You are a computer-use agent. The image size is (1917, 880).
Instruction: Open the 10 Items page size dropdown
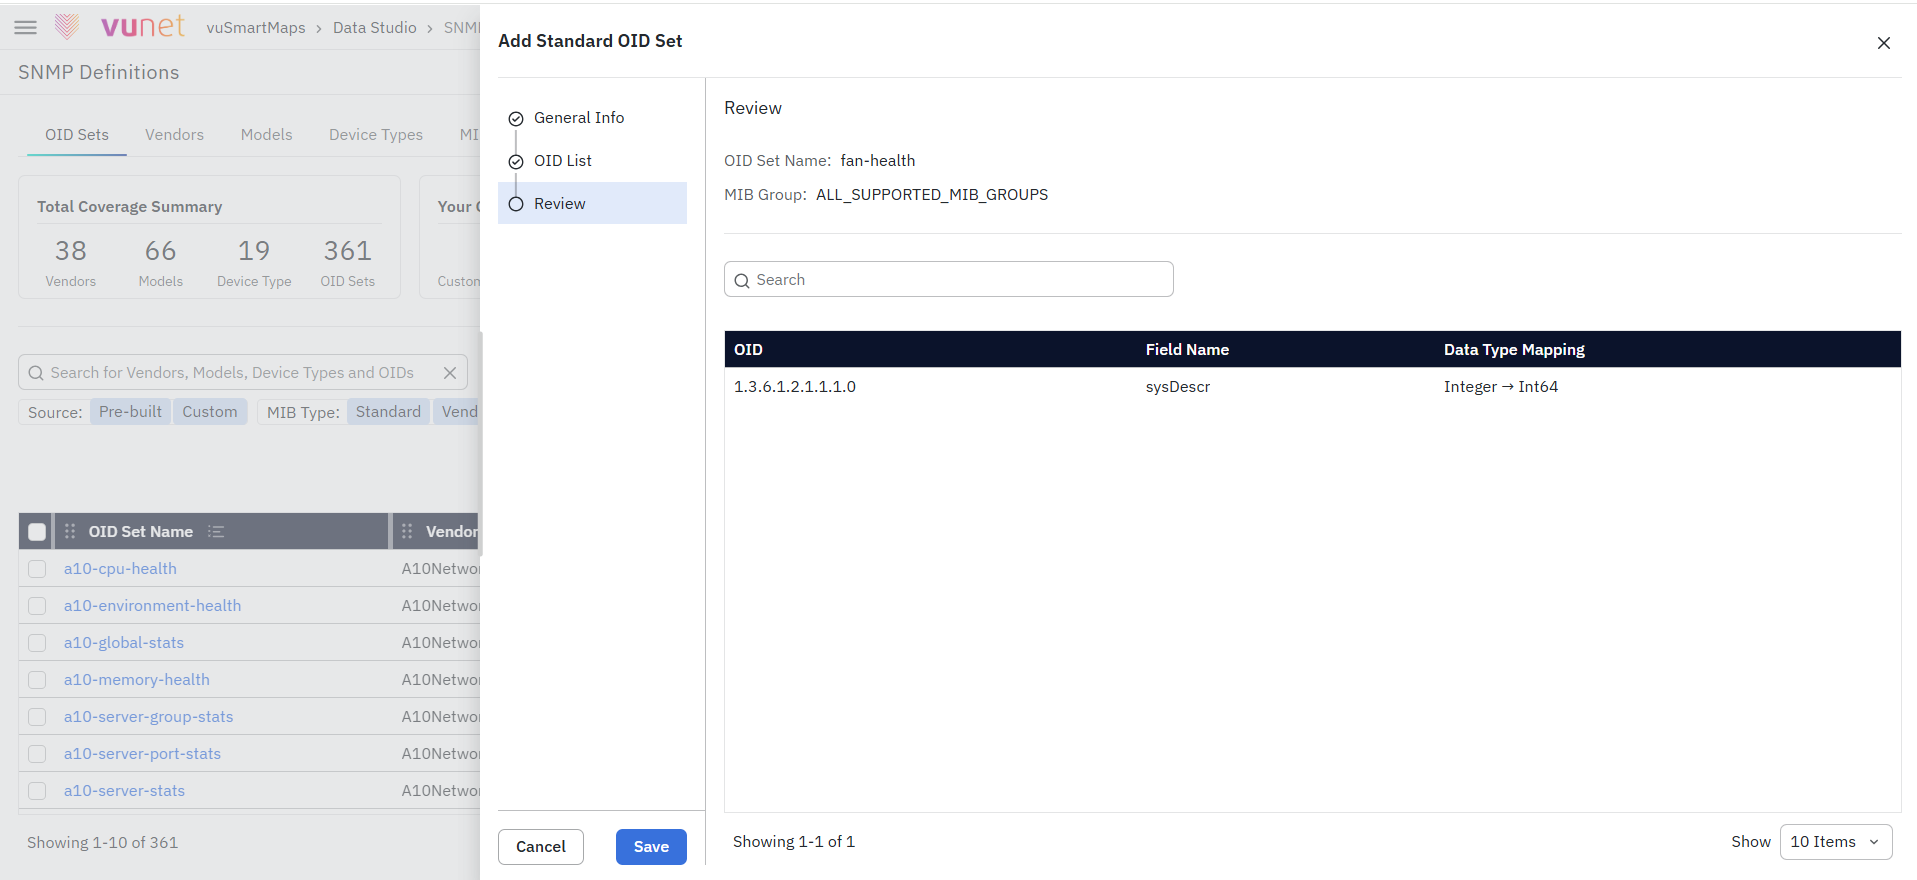tap(1835, 842)
